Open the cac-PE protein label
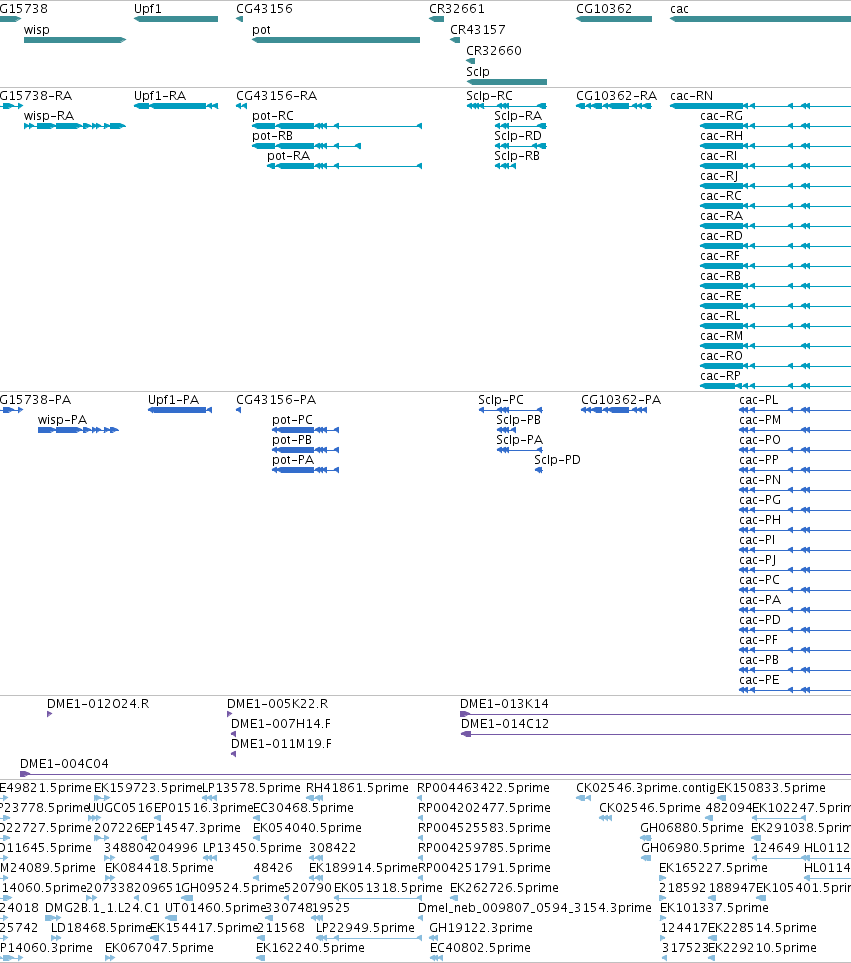The width and height of the screenshot is (851, 963). pyautogui.click(x=759, y=679)
